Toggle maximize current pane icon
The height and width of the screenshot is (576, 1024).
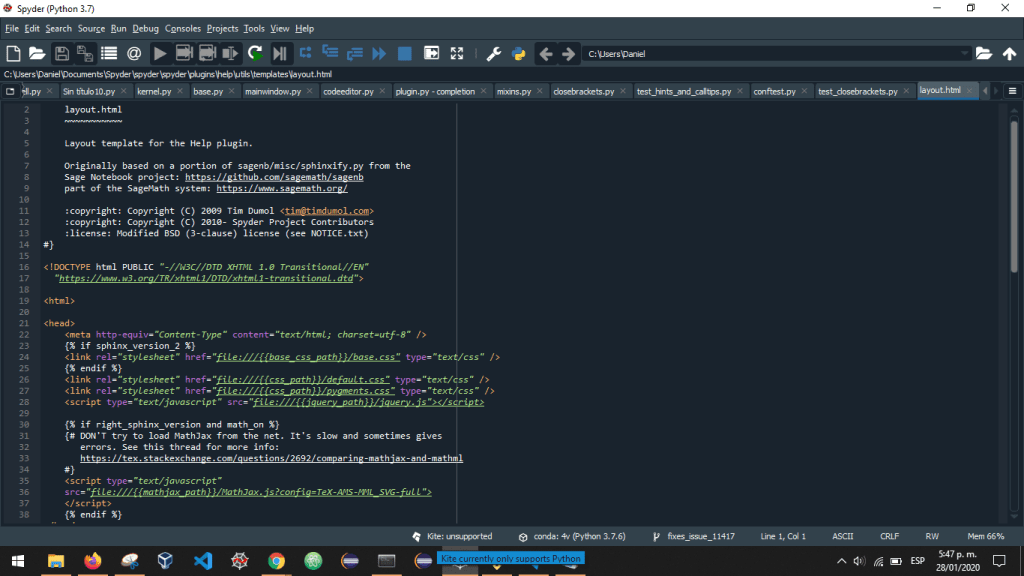coord(432,53)
